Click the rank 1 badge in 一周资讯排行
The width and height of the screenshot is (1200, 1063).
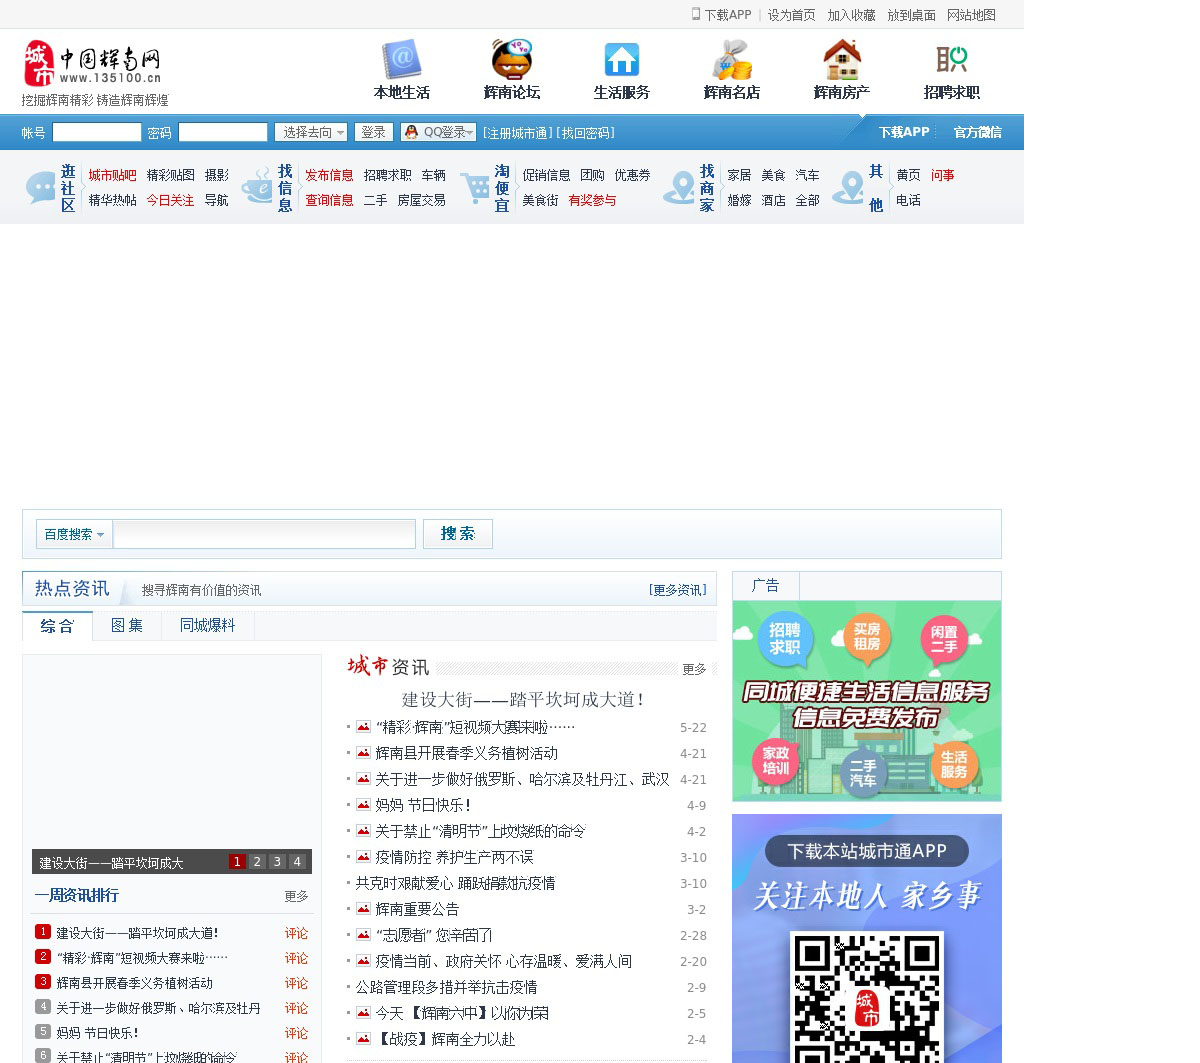[43, 932]
